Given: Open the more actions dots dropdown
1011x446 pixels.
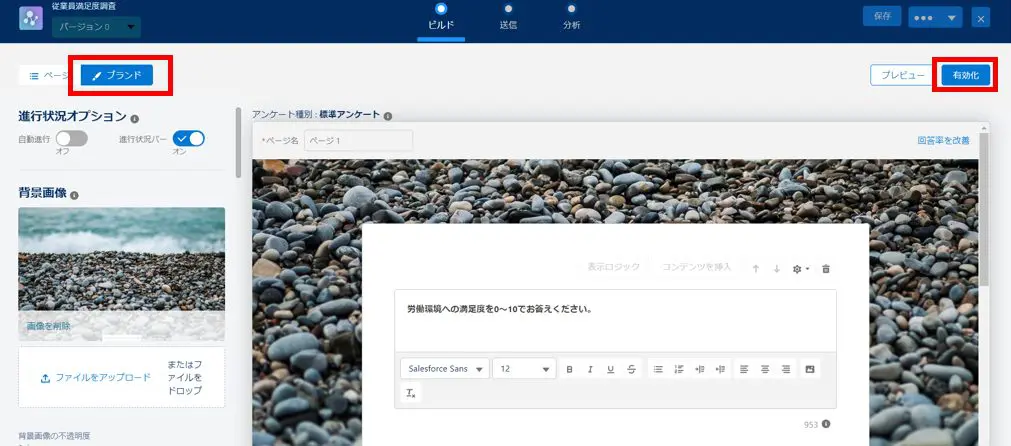Looking at the screenshot, I should [x=935, y=18].
